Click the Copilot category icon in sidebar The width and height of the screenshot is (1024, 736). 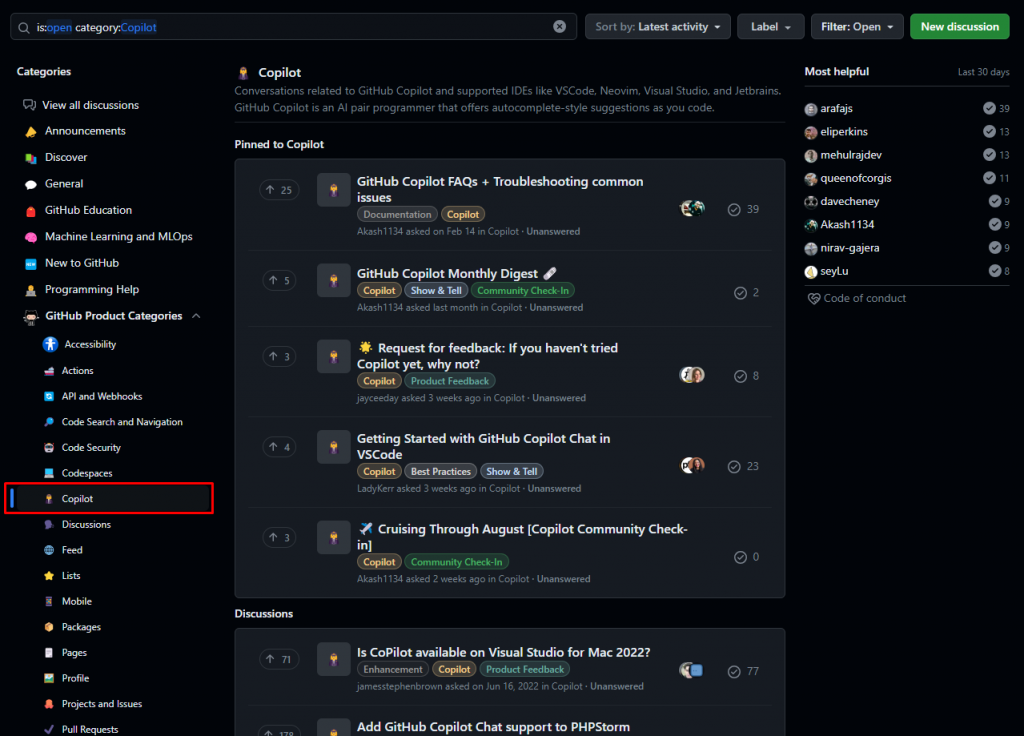point(49,499)
